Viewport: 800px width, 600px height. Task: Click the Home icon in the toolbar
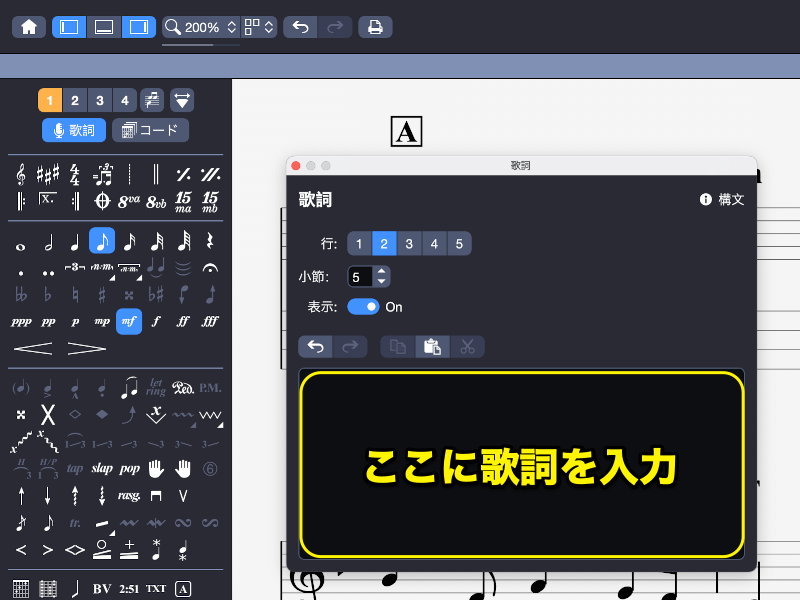coord(29,27)
